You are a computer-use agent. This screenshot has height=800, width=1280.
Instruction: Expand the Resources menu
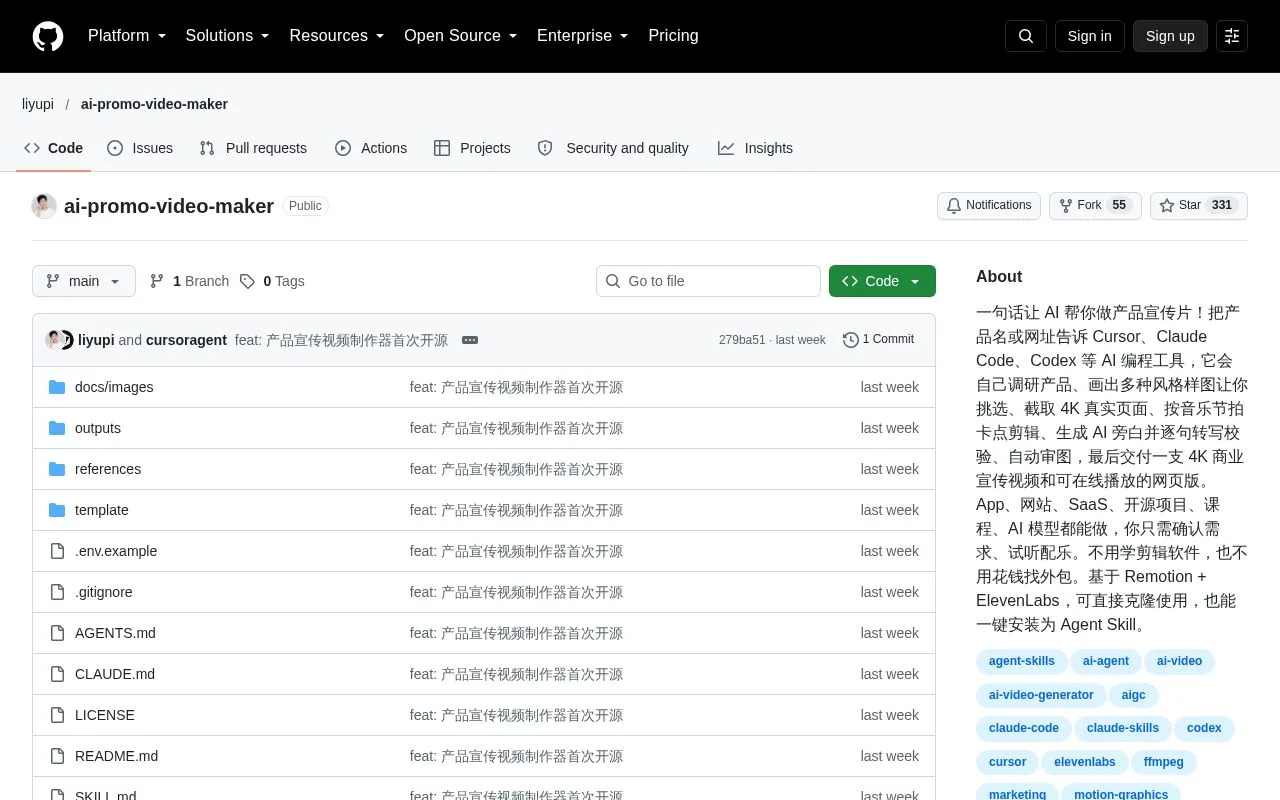click(337, 36)
